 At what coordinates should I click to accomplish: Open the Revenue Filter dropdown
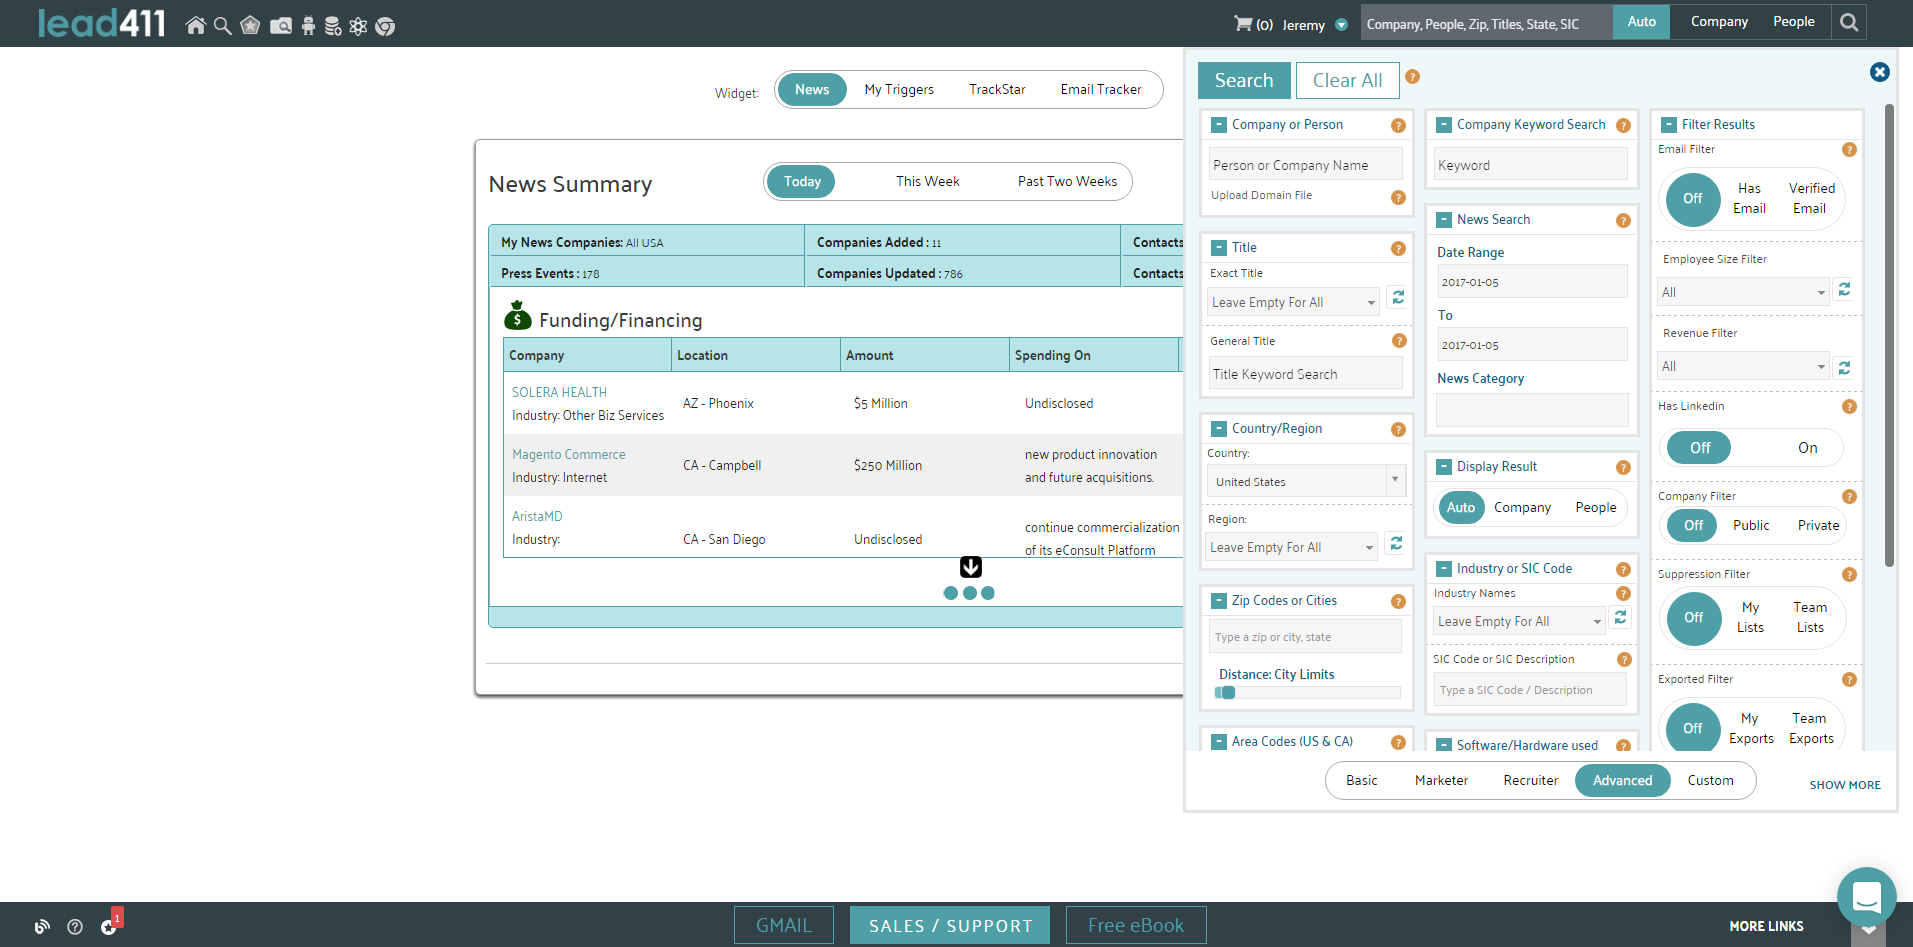coord(1743,366)
